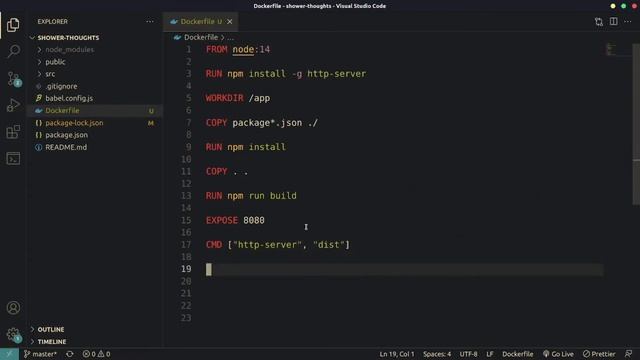Open README.md file

95,147
